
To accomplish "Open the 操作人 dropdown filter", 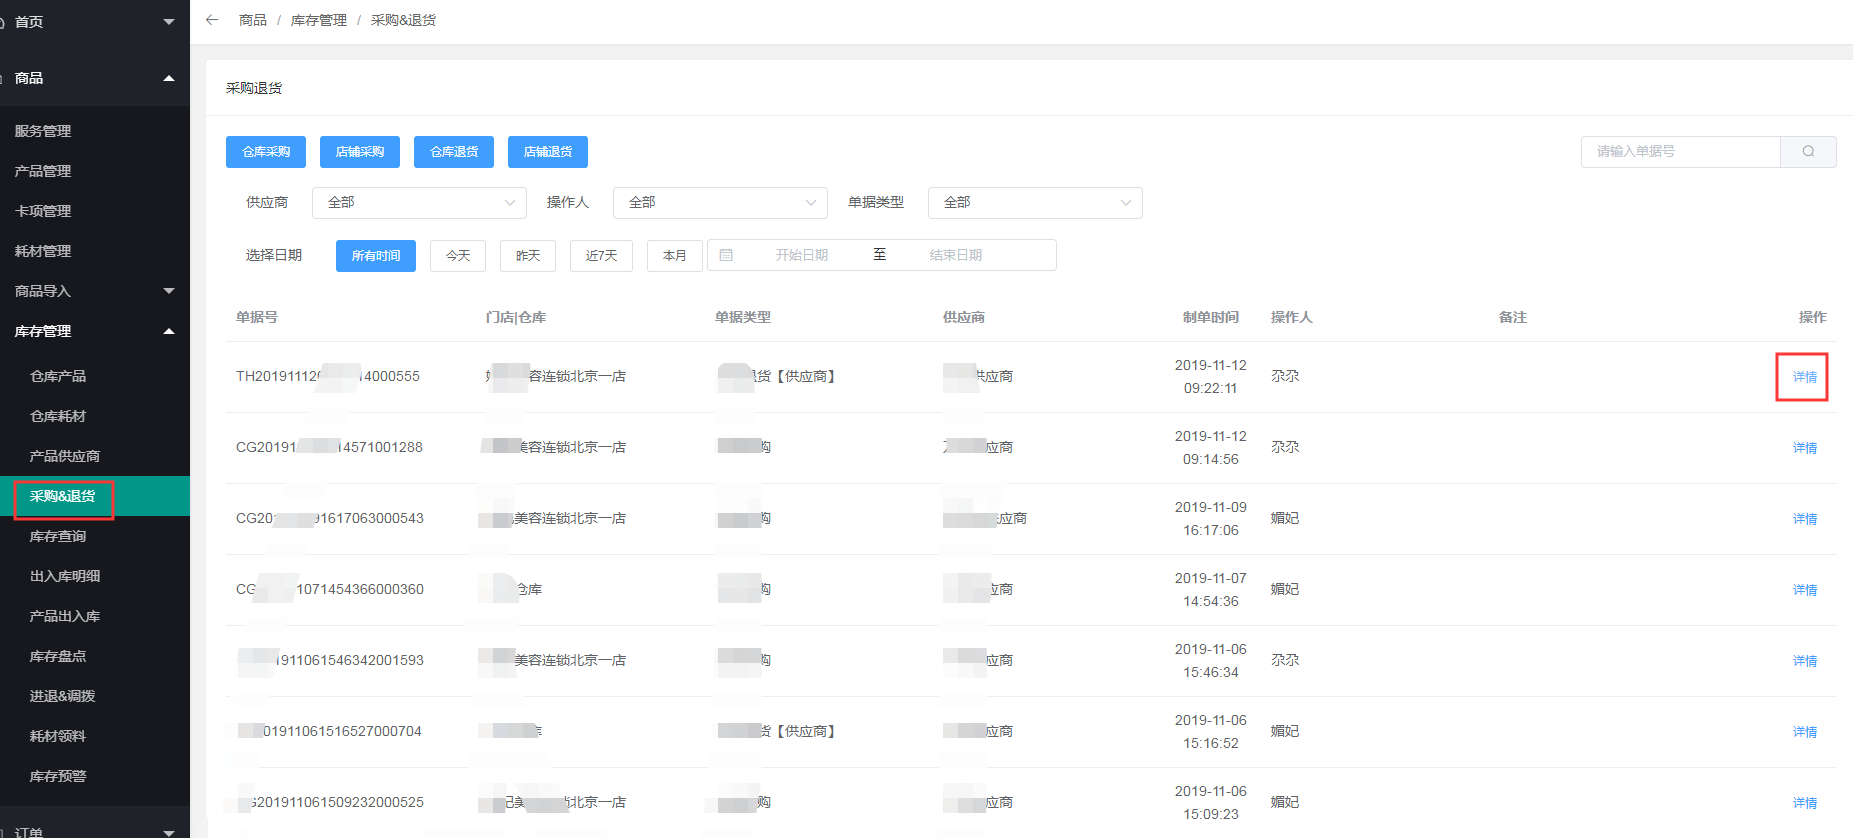I will (720, 203).
